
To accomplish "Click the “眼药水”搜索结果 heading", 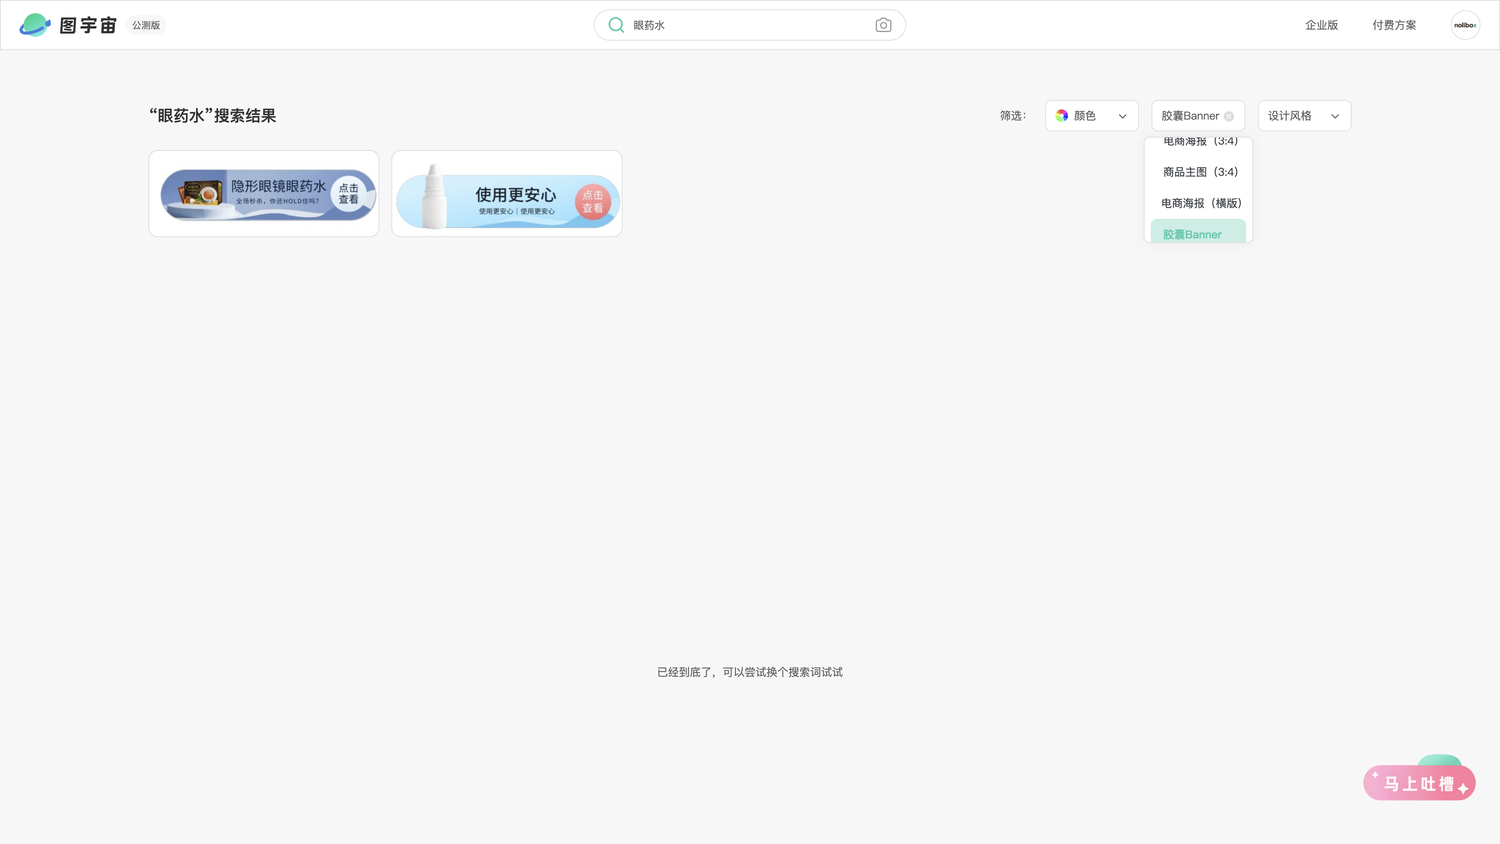I will click(x=213, y=116).
